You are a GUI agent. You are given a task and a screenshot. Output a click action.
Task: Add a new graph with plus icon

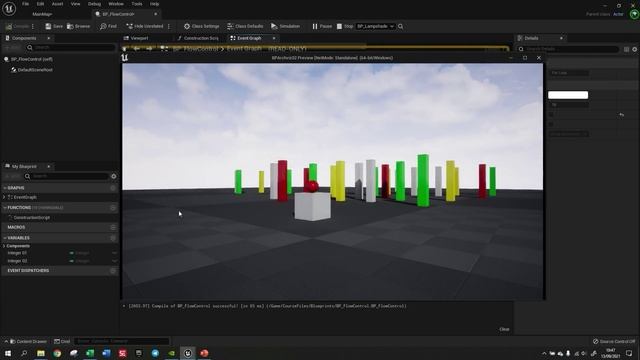pyautogui.click(x=113, y=188)
